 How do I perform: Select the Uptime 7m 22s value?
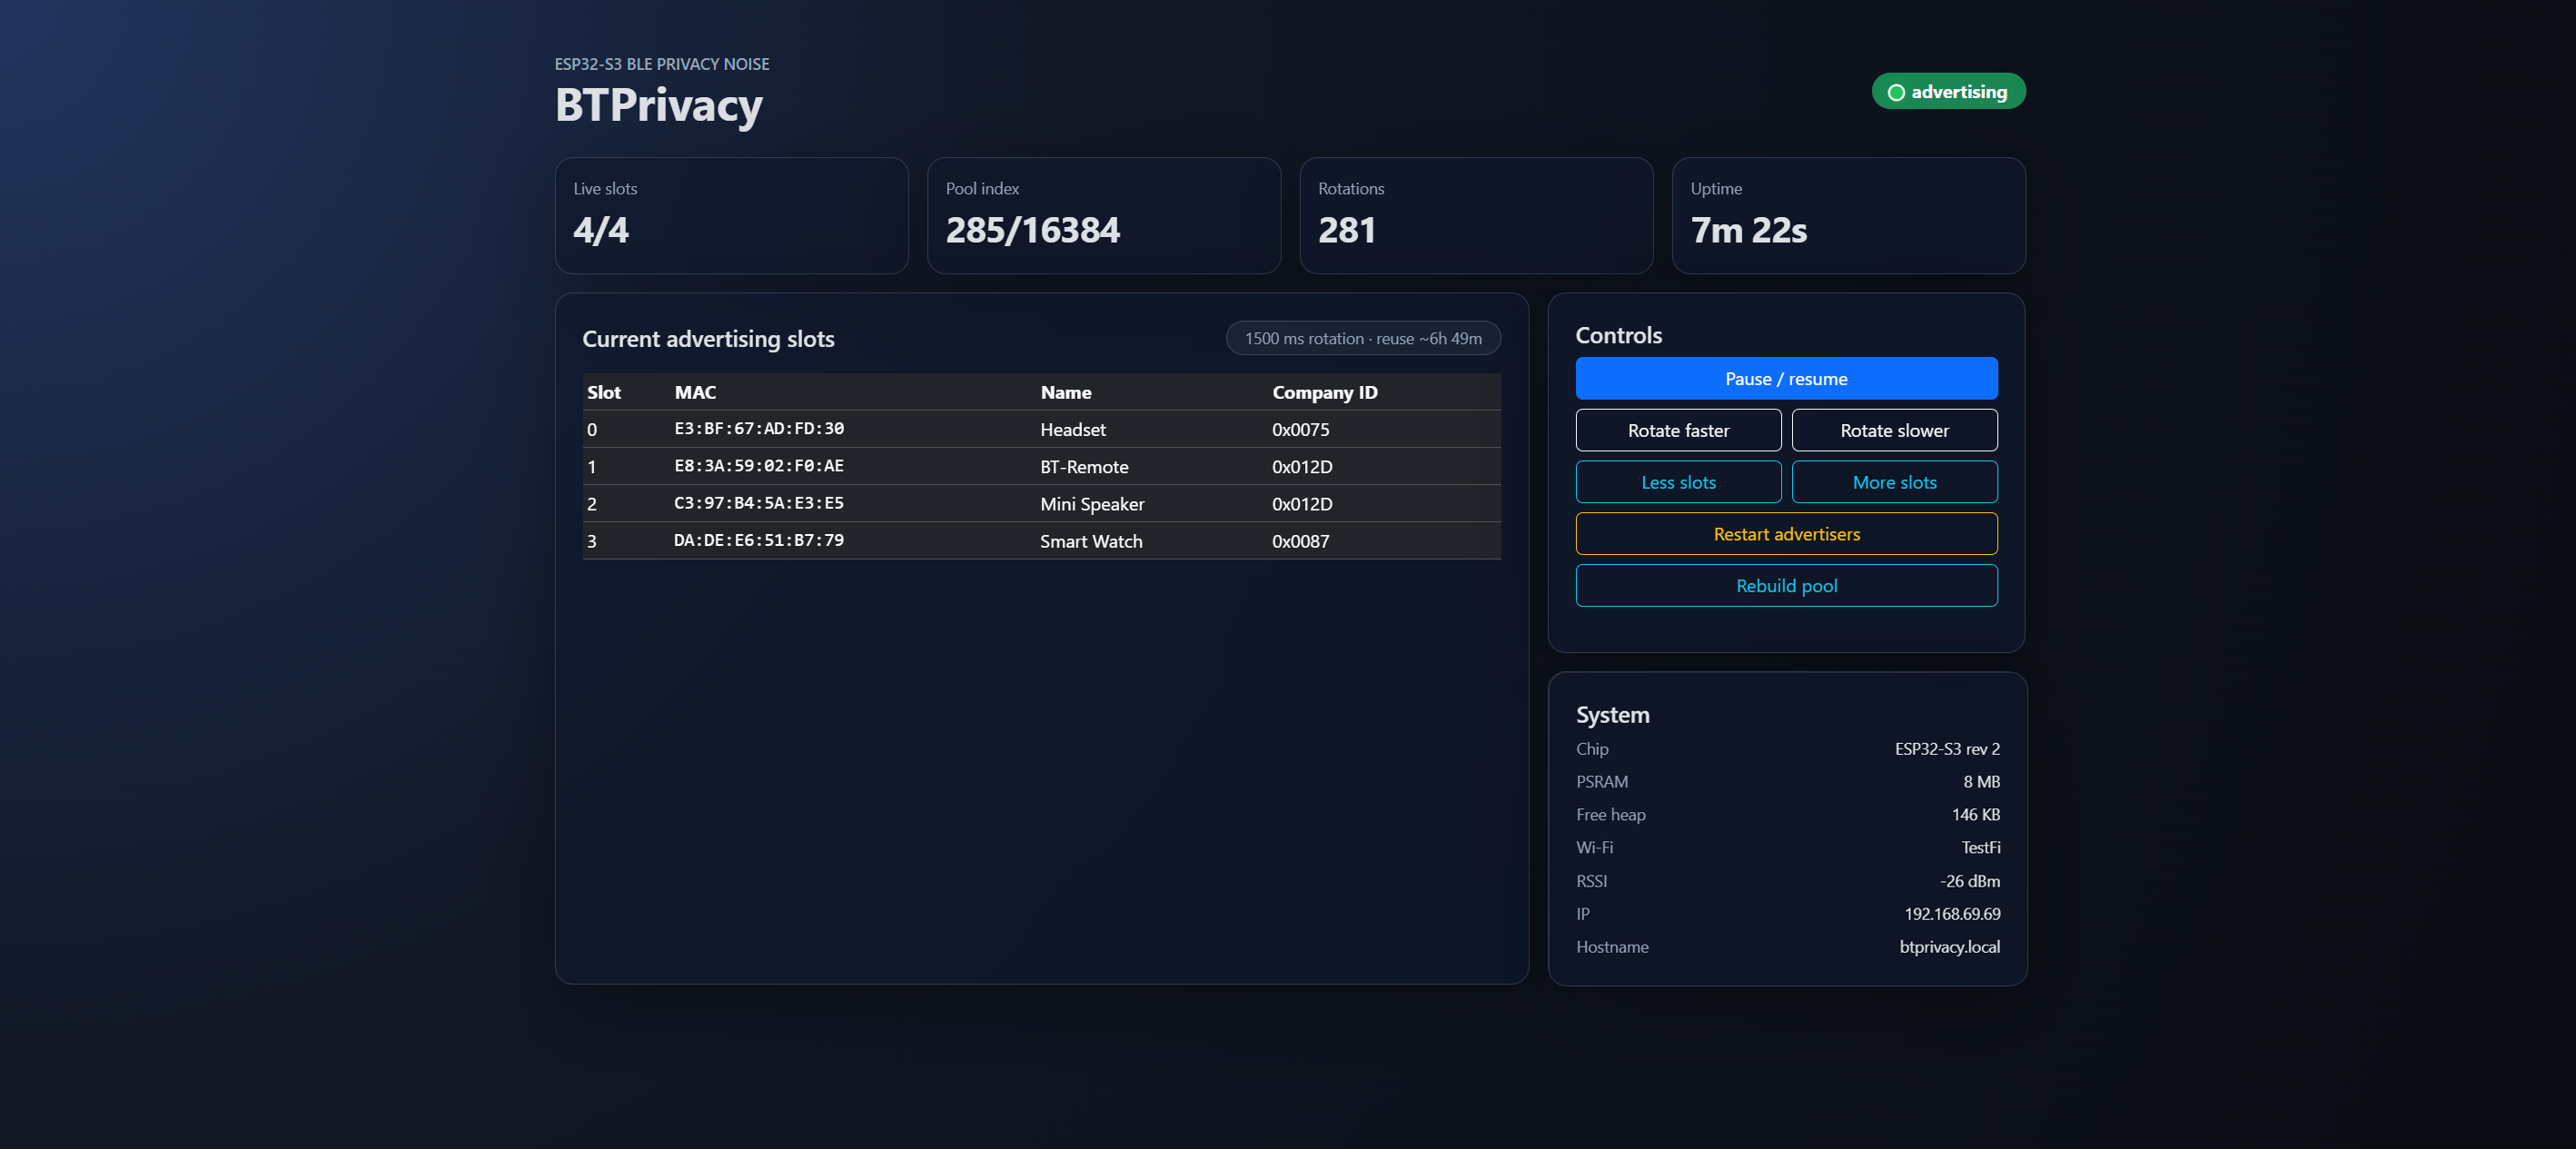coord(1748,231)
